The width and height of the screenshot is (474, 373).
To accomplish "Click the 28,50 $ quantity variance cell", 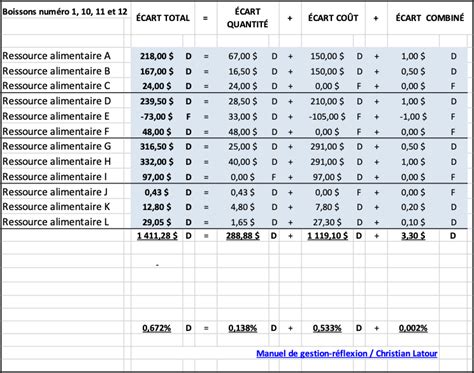I will pyautogui.click(x=243, y=101).
